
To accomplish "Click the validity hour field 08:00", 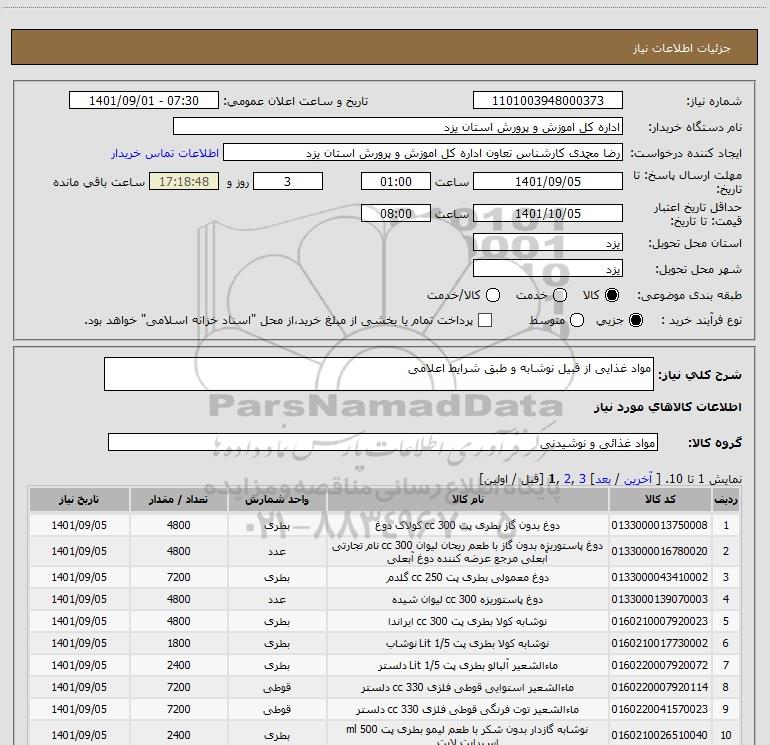I will point(396,213).
